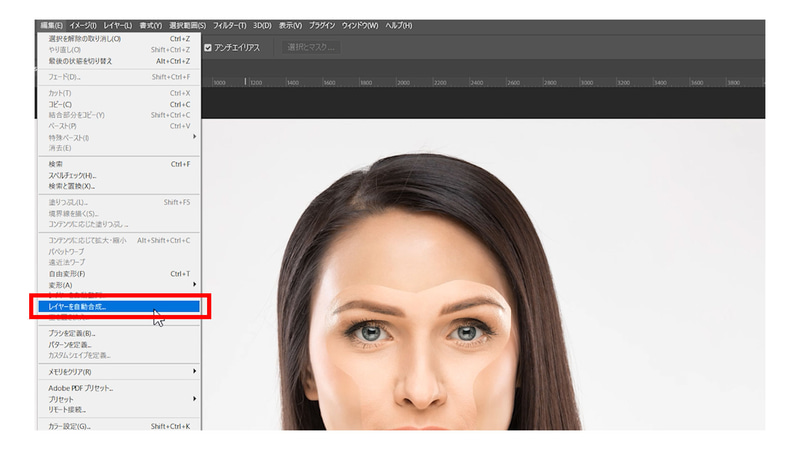Choose 遠近法ワープ menu item
This screenshot has width=800, height=450.
point(119,262)
